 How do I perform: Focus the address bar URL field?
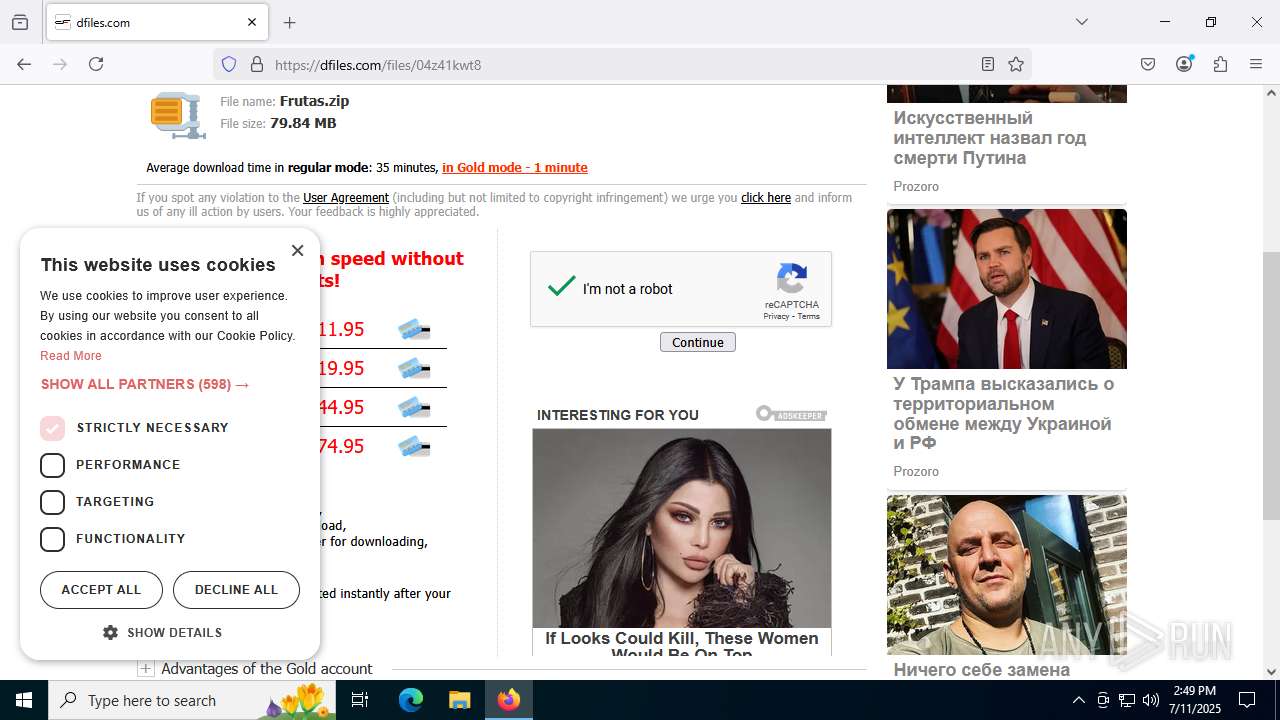(620, 65)
